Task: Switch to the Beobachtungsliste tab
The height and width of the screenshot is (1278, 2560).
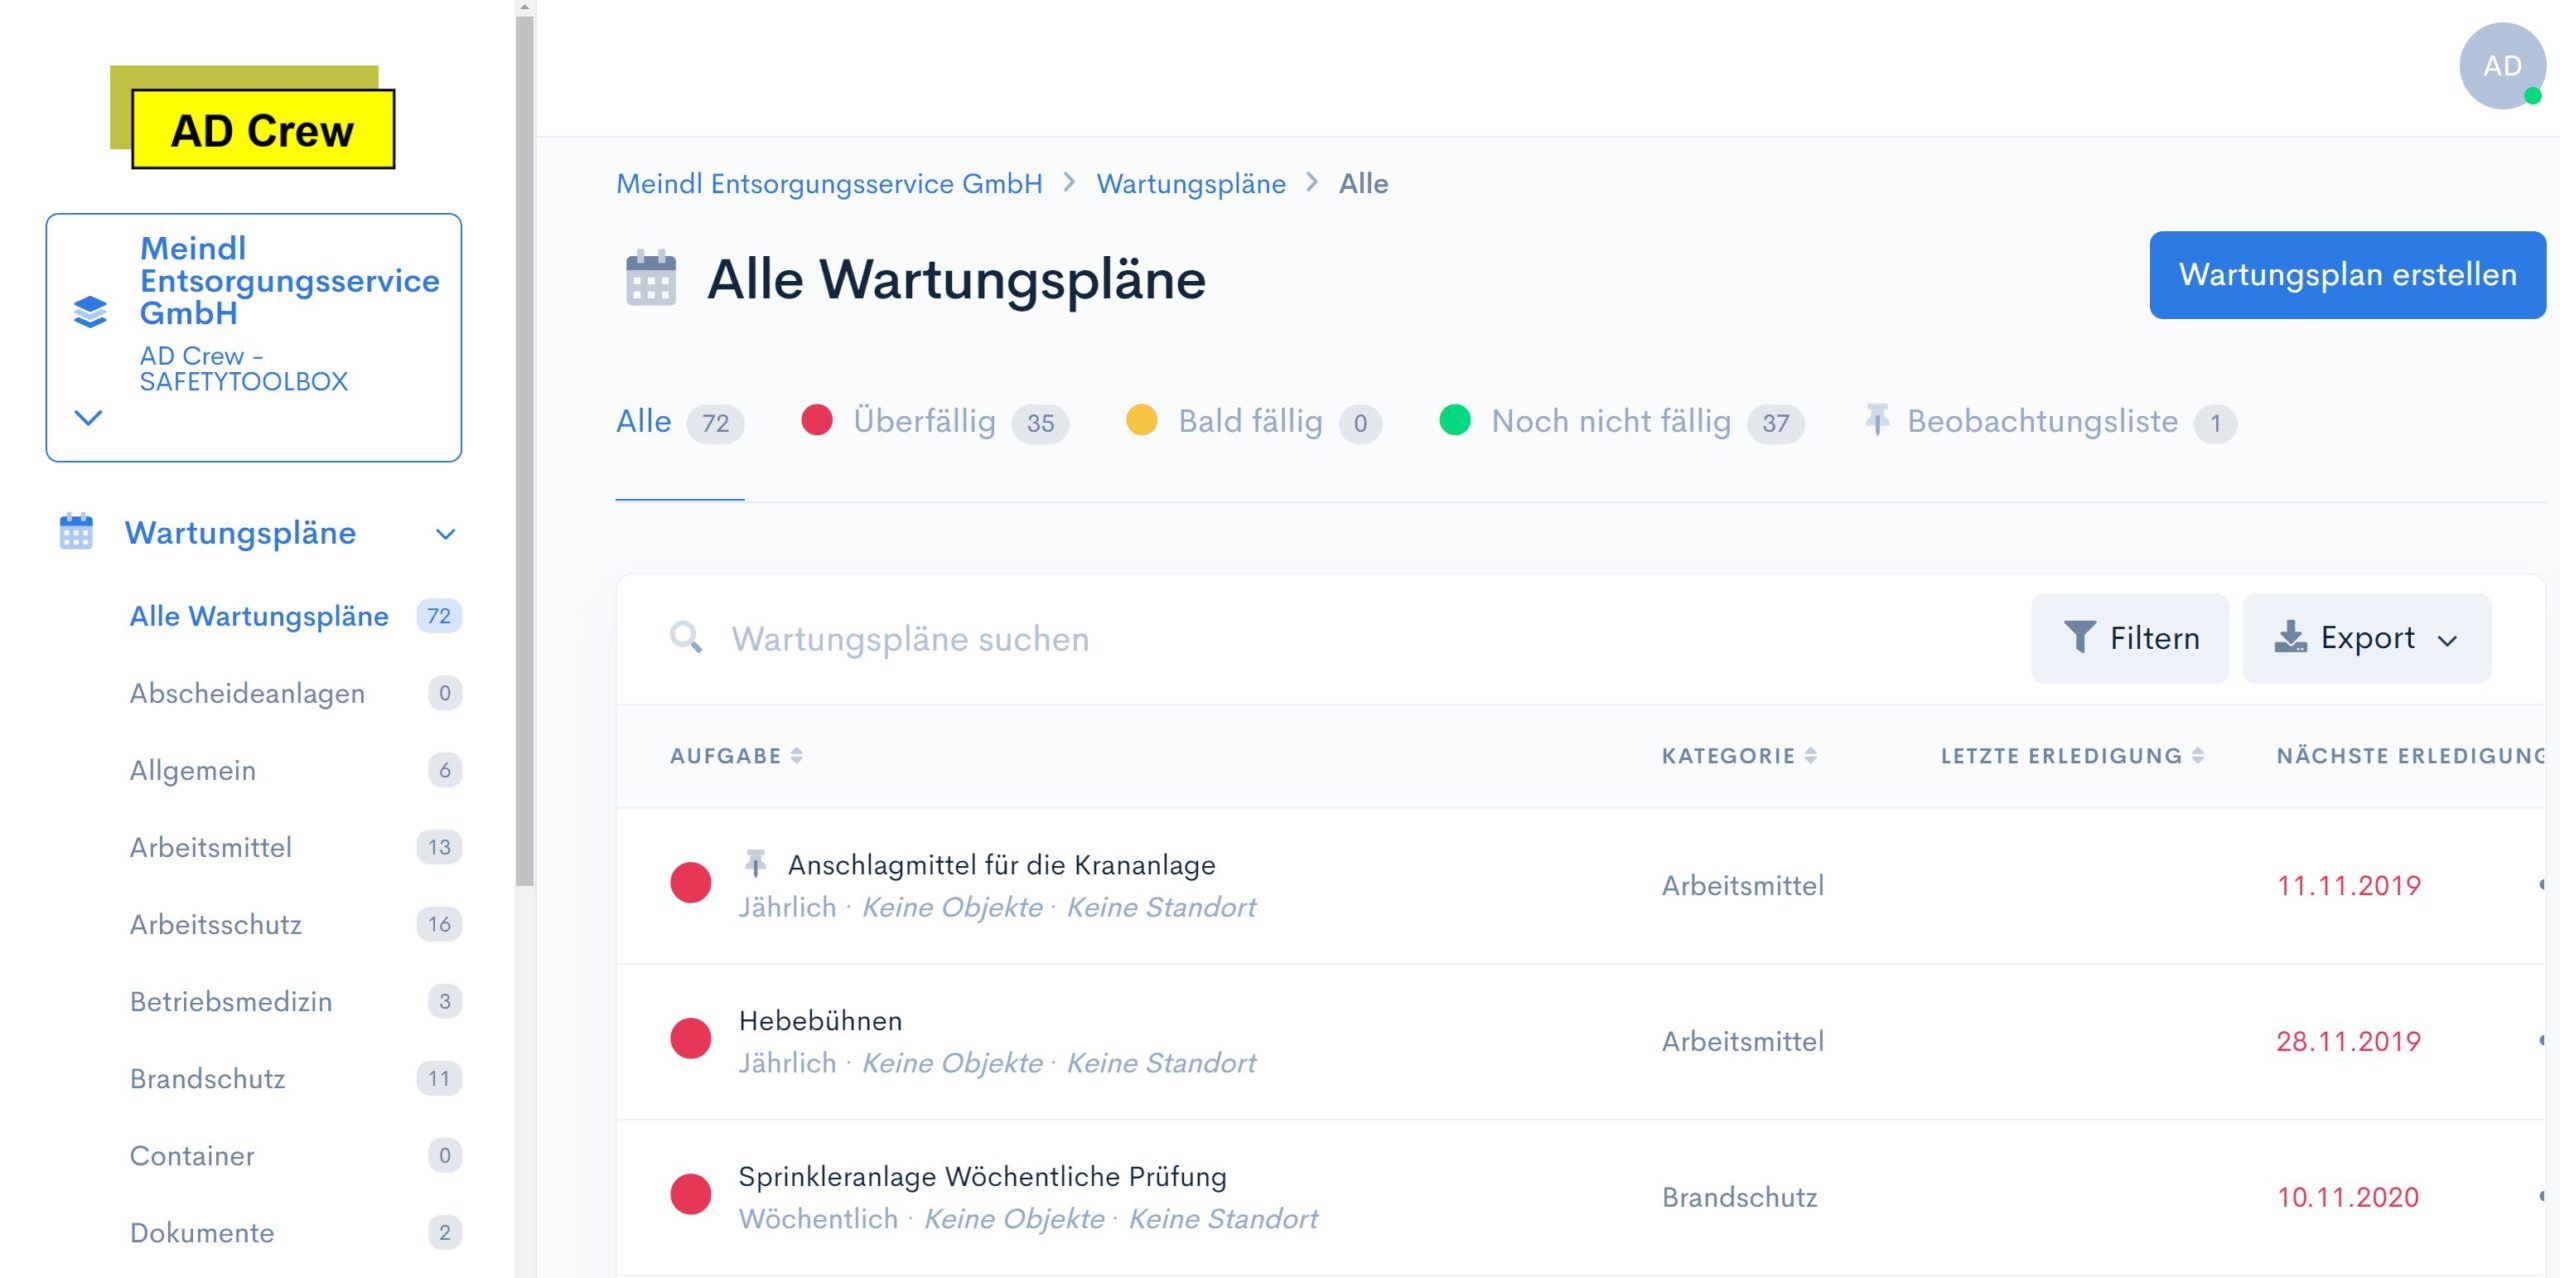Action: tap(2042, 422)
